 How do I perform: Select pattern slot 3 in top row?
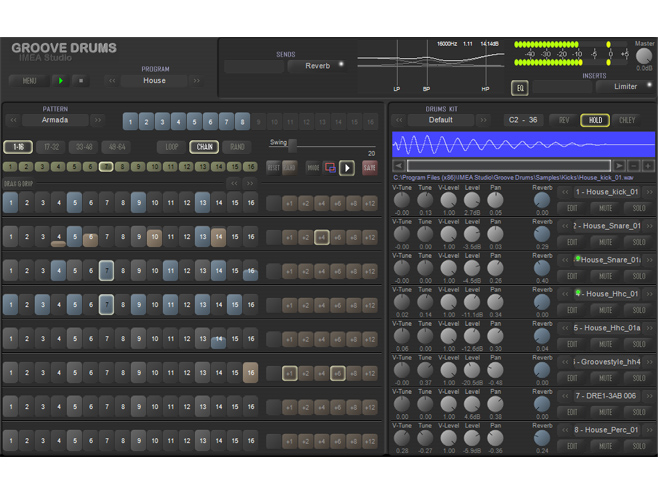pos(162,122)
